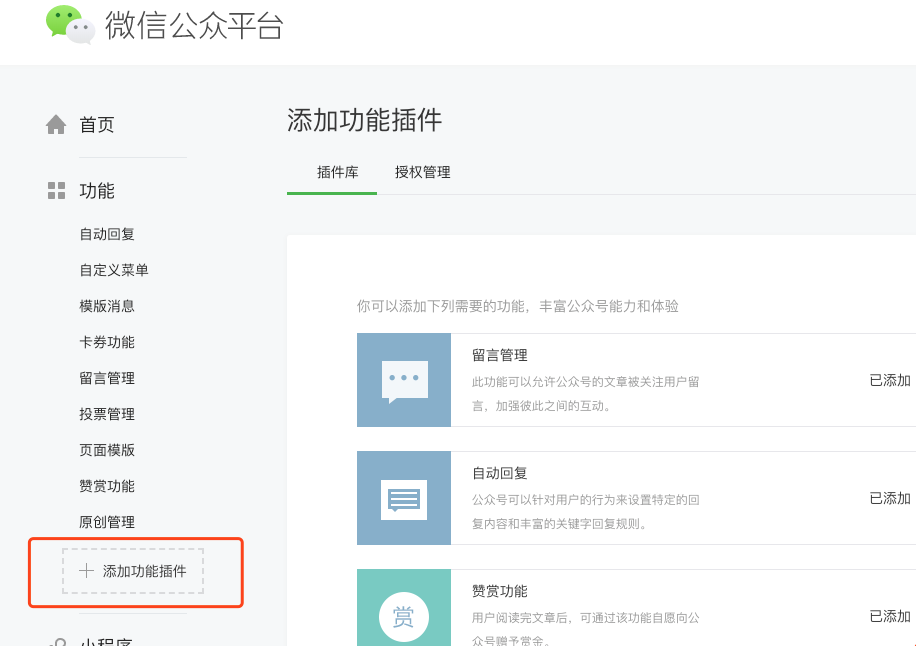Click 已添加 status for 留言管理 plugin
The image size is (916, 646).
click(890, 380)
